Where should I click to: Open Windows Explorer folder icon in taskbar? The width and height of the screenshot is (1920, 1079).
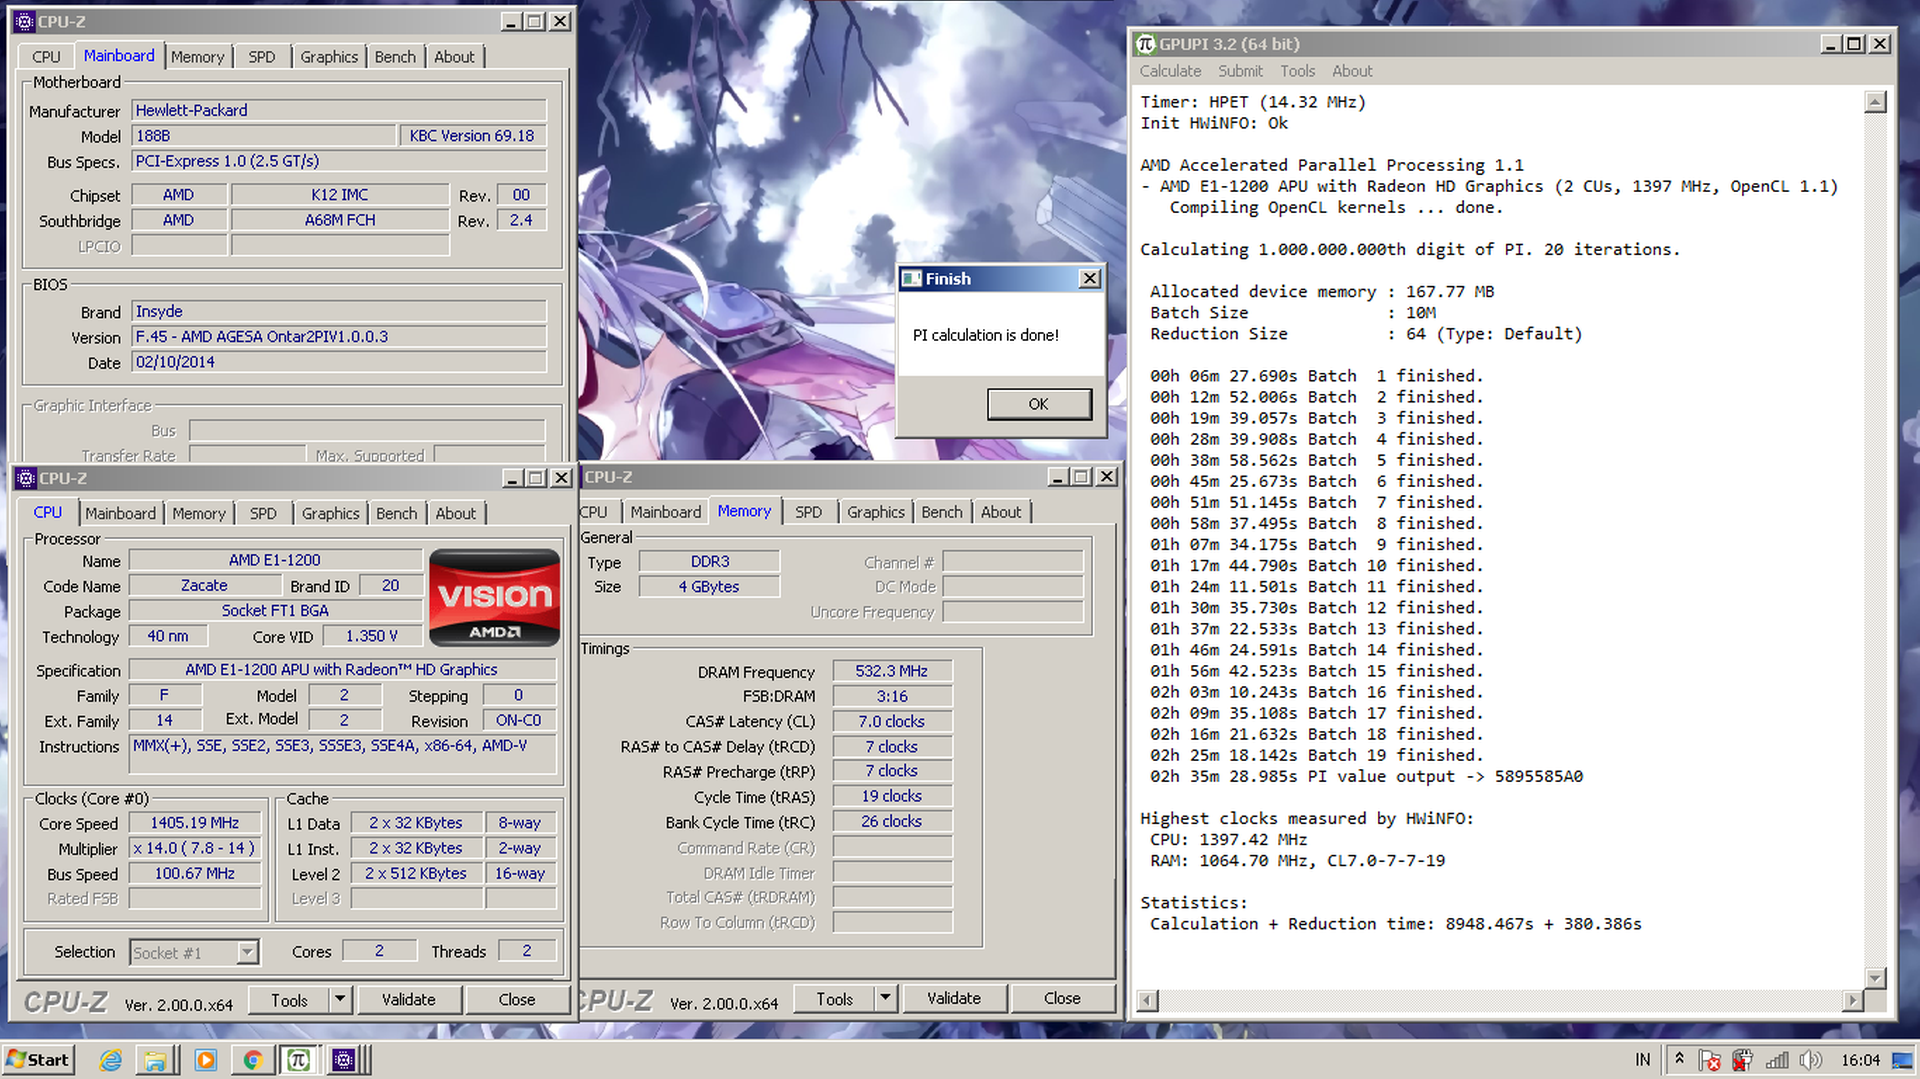(x=155, y=1060)
